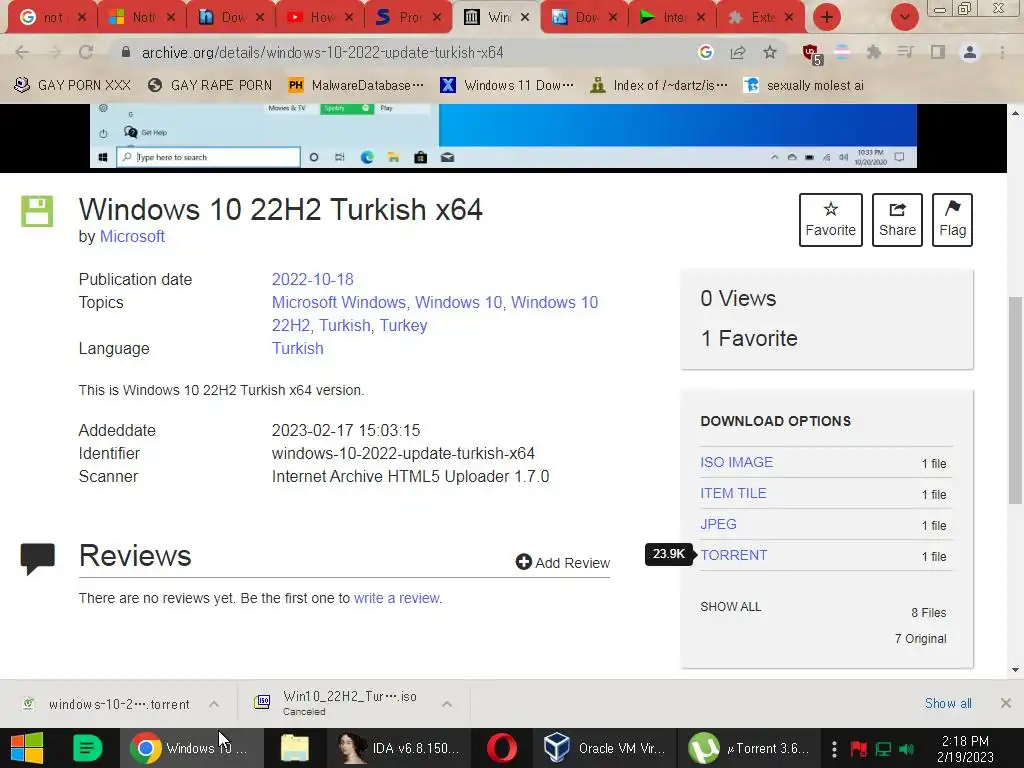Close the downloads bar
The width and height of the screenshot is (1024, 768).
click(1006, 703)
